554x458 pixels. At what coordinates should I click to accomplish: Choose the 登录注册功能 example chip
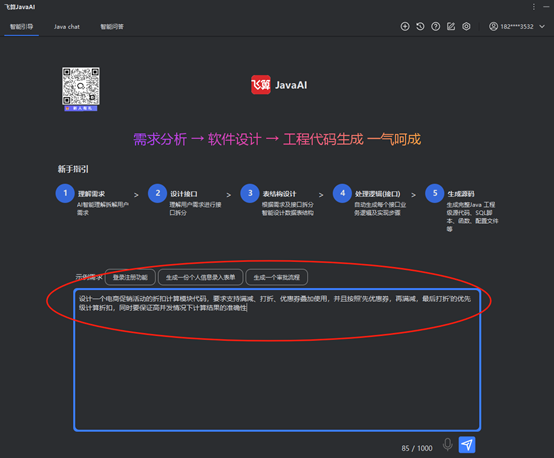tap(130, 277)
